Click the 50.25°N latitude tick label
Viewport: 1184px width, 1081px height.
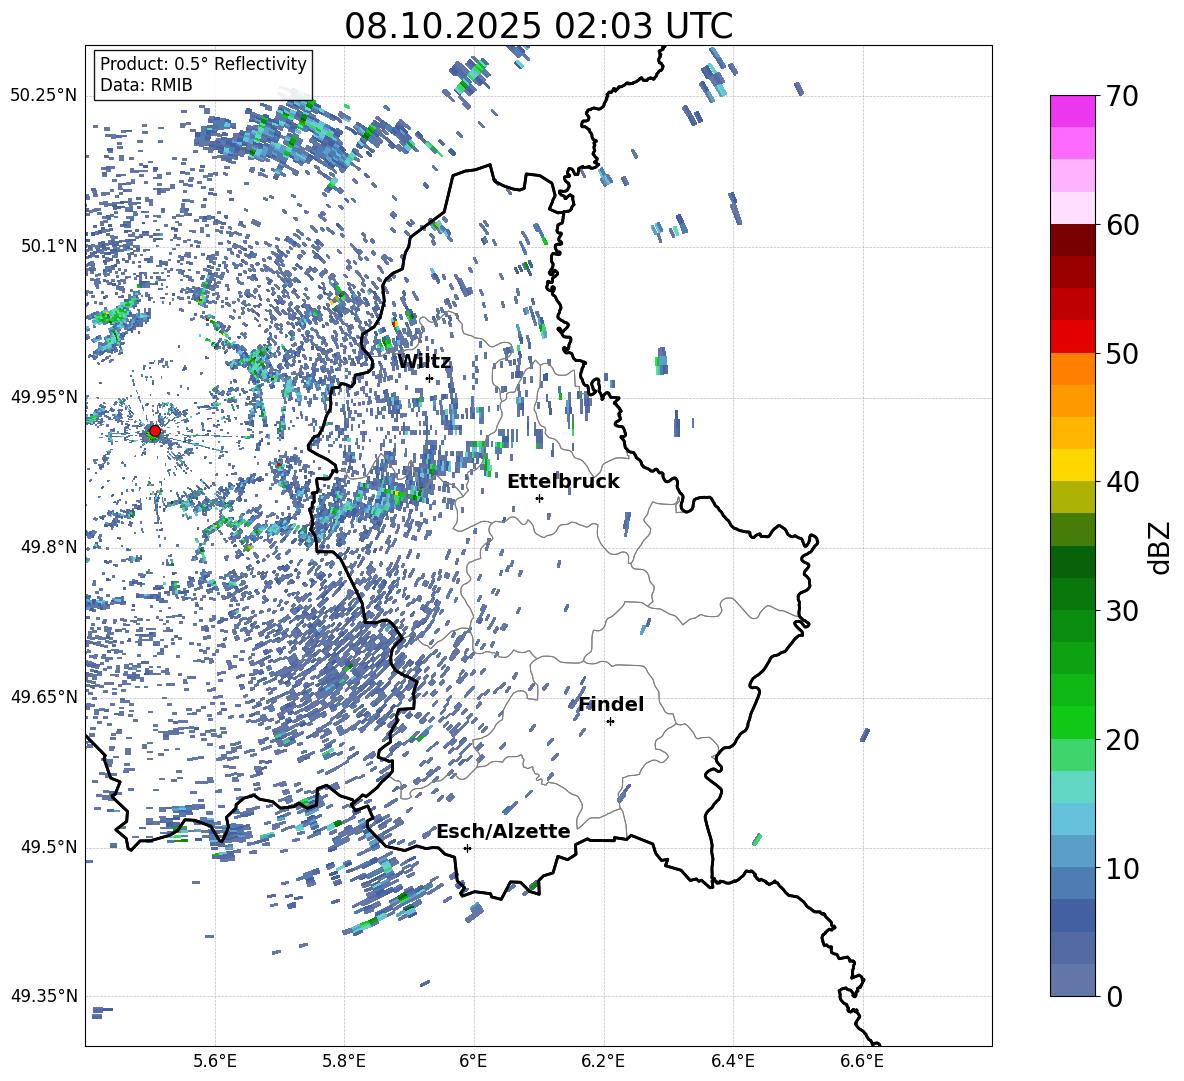coord(43,96)
